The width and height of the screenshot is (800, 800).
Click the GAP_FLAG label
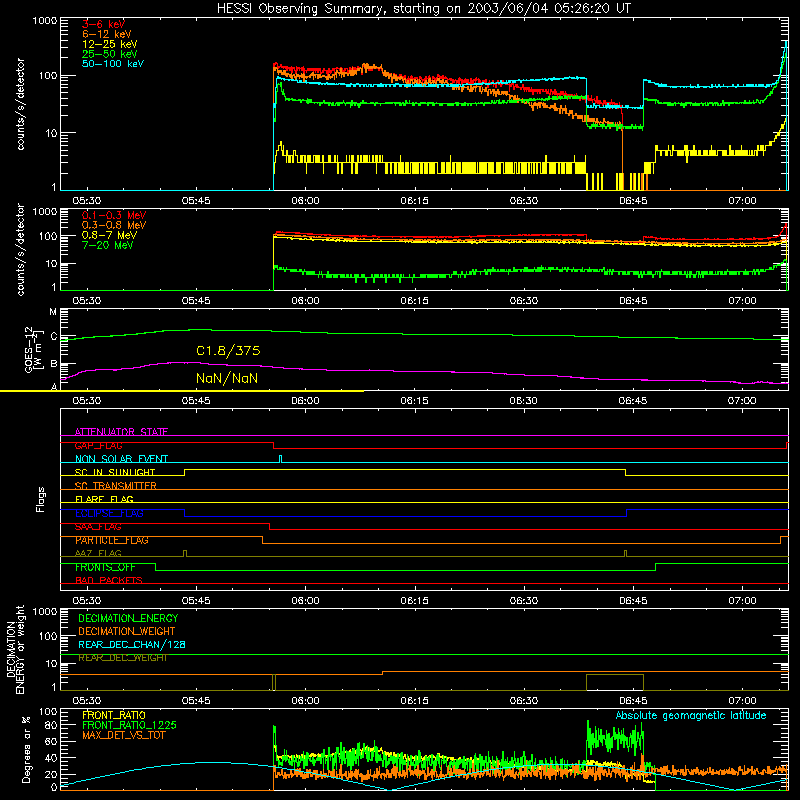(98, 445)
